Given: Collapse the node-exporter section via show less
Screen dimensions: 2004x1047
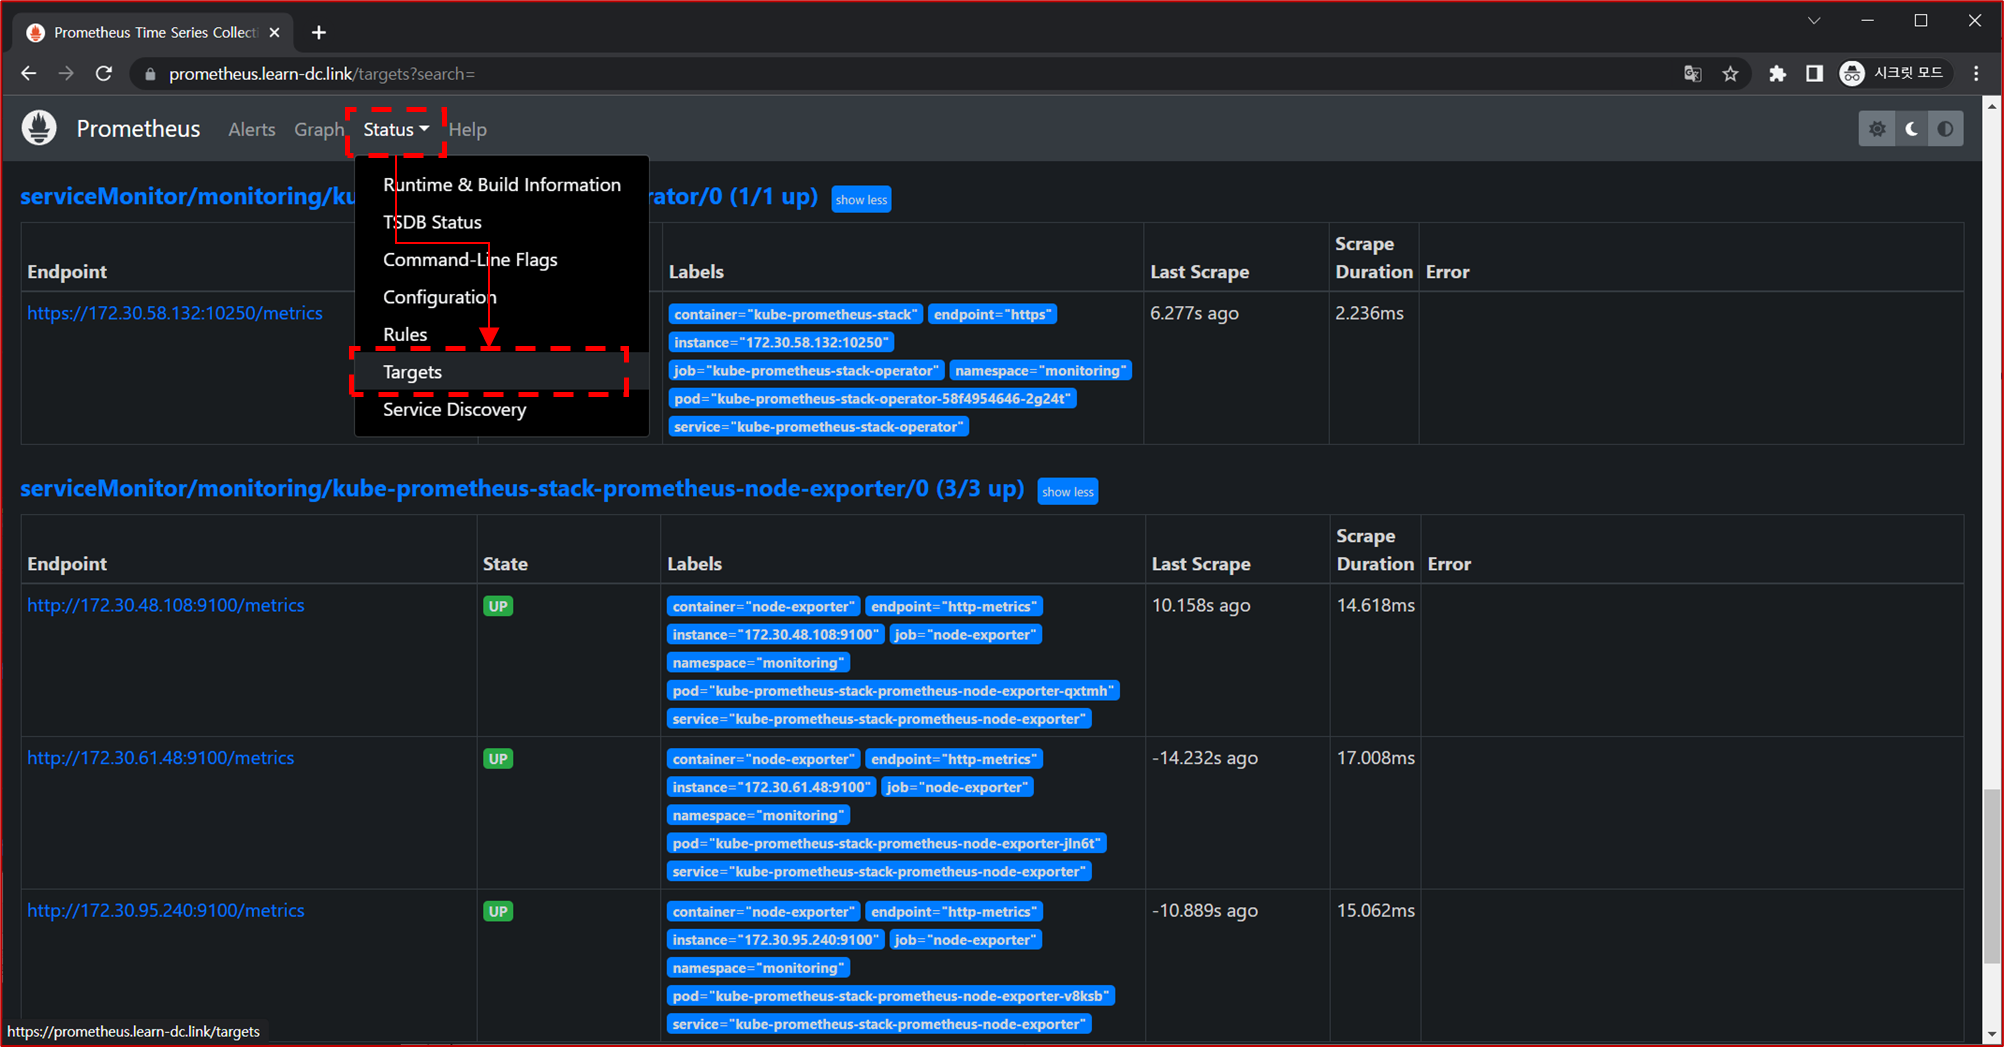Looking at the screenshot, I should (x=1067, y=491).
